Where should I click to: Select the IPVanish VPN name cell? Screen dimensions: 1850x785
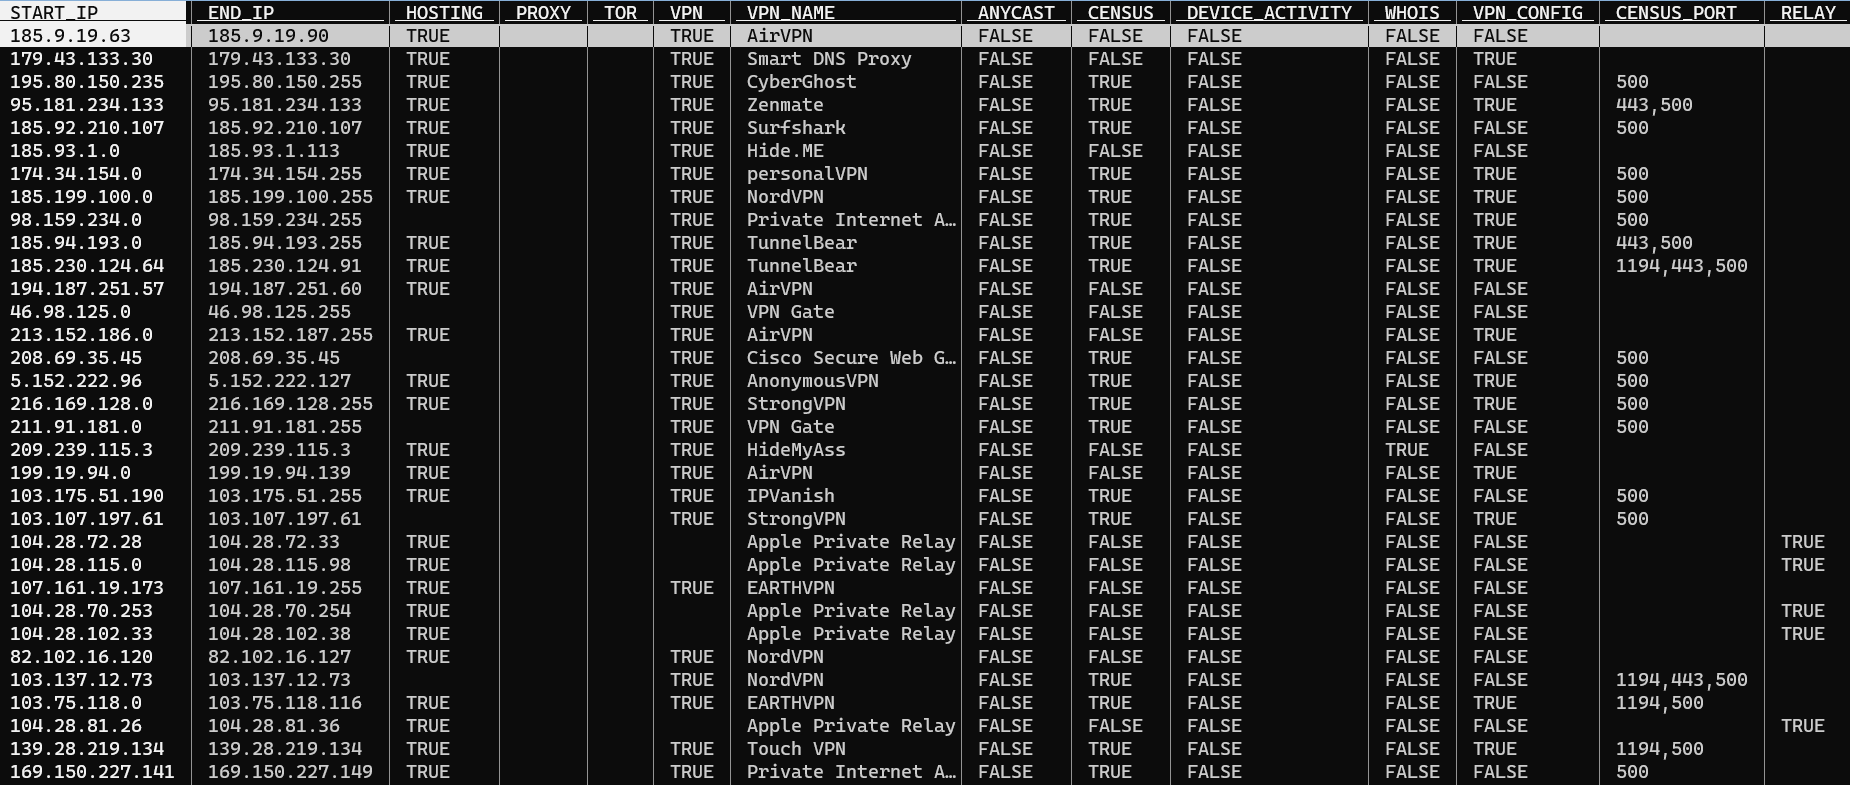(790, 496)
